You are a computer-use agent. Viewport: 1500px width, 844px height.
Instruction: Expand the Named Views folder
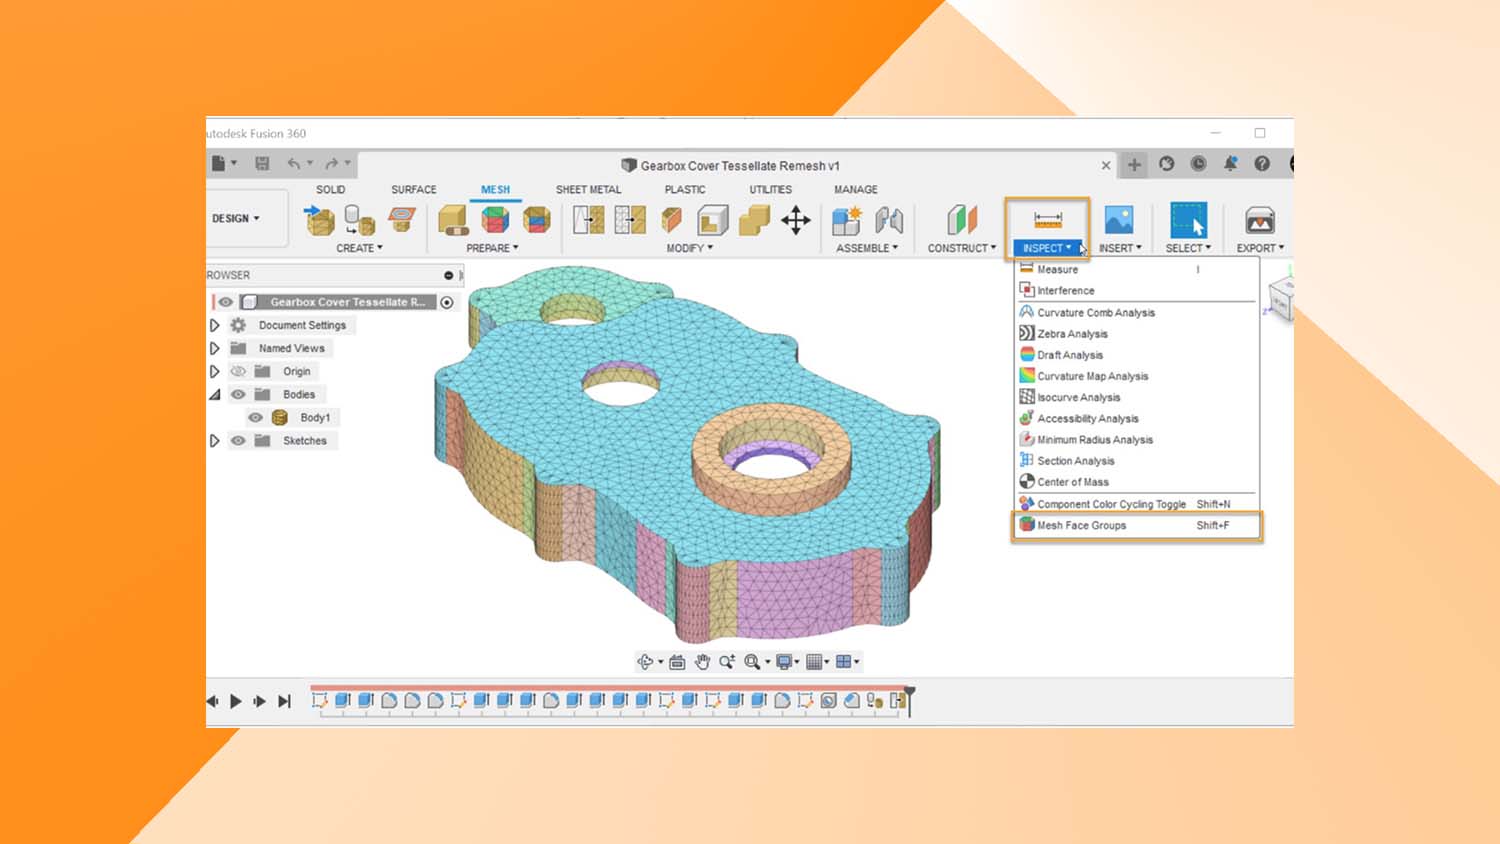coord(213,348)
